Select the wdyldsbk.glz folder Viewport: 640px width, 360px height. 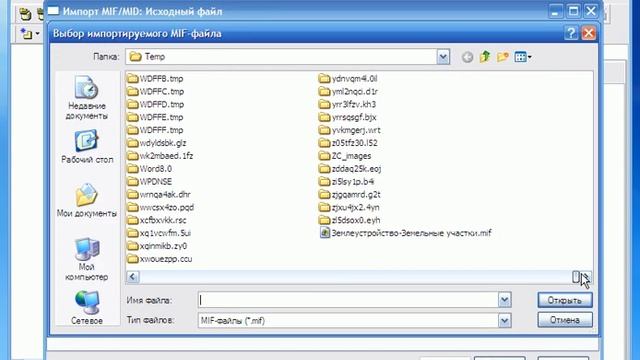157,143
